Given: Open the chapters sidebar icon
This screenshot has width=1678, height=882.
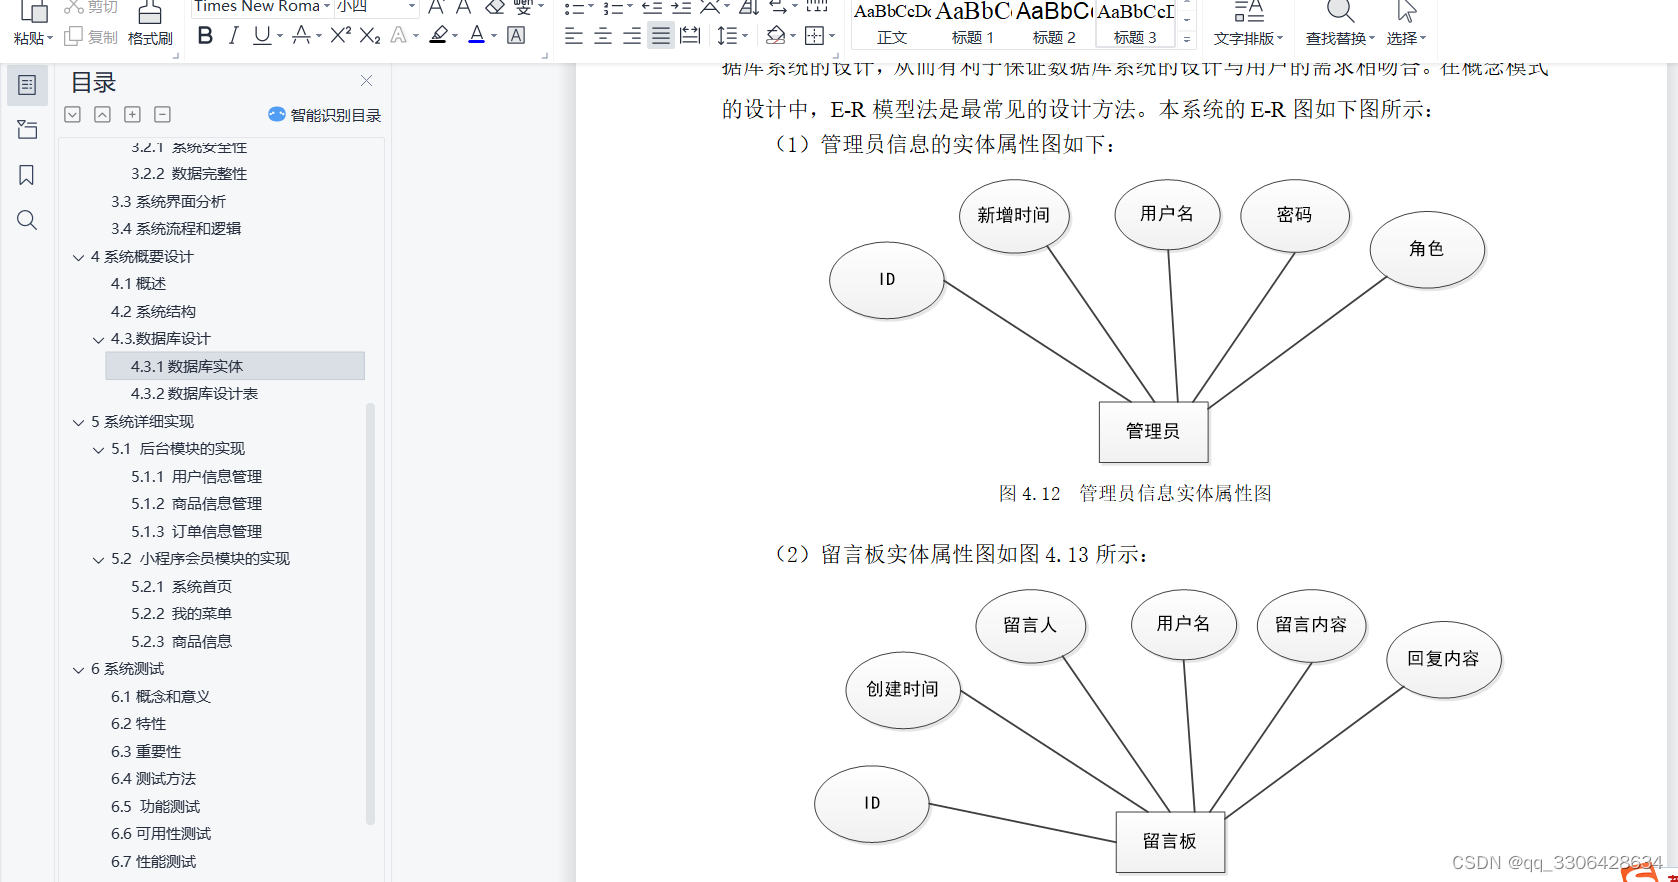Looking at the screenshot, I should pyautogui.click(x=27, y=130).
